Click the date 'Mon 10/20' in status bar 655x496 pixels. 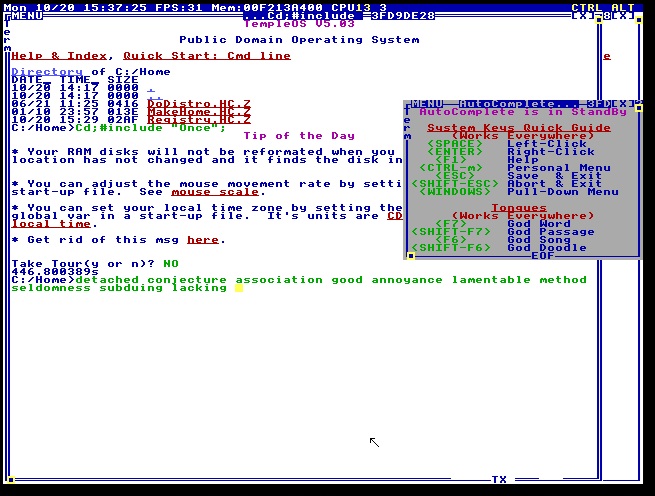[x=39, y=8]
